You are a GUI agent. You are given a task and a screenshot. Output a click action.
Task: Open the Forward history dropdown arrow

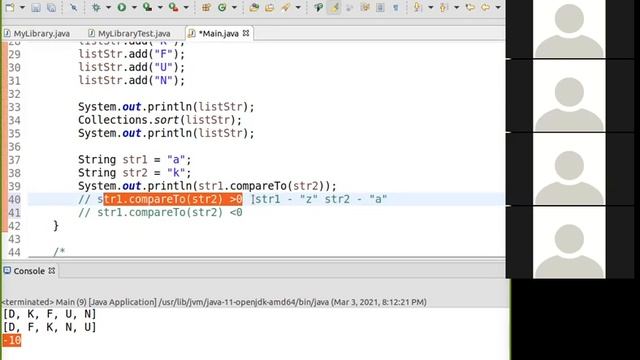tap(498, 7)
